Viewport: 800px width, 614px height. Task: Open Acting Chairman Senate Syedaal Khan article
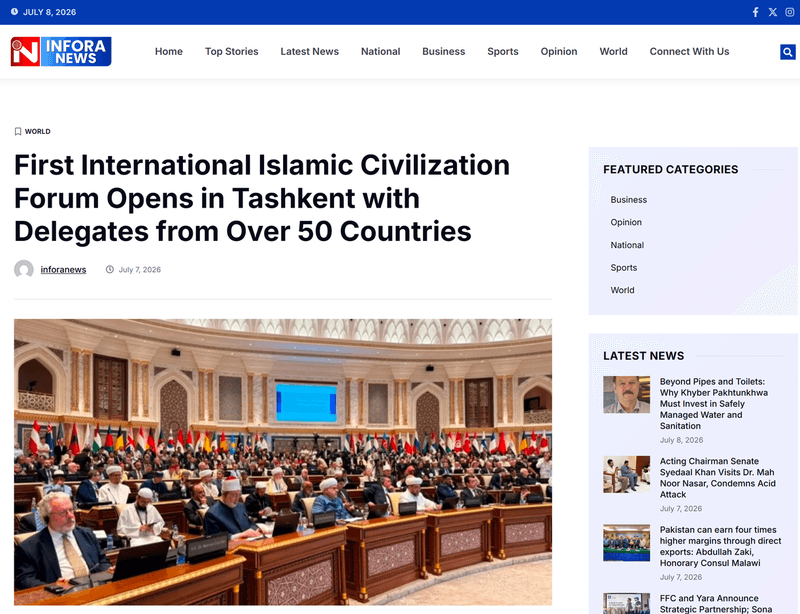click(718, 478)
